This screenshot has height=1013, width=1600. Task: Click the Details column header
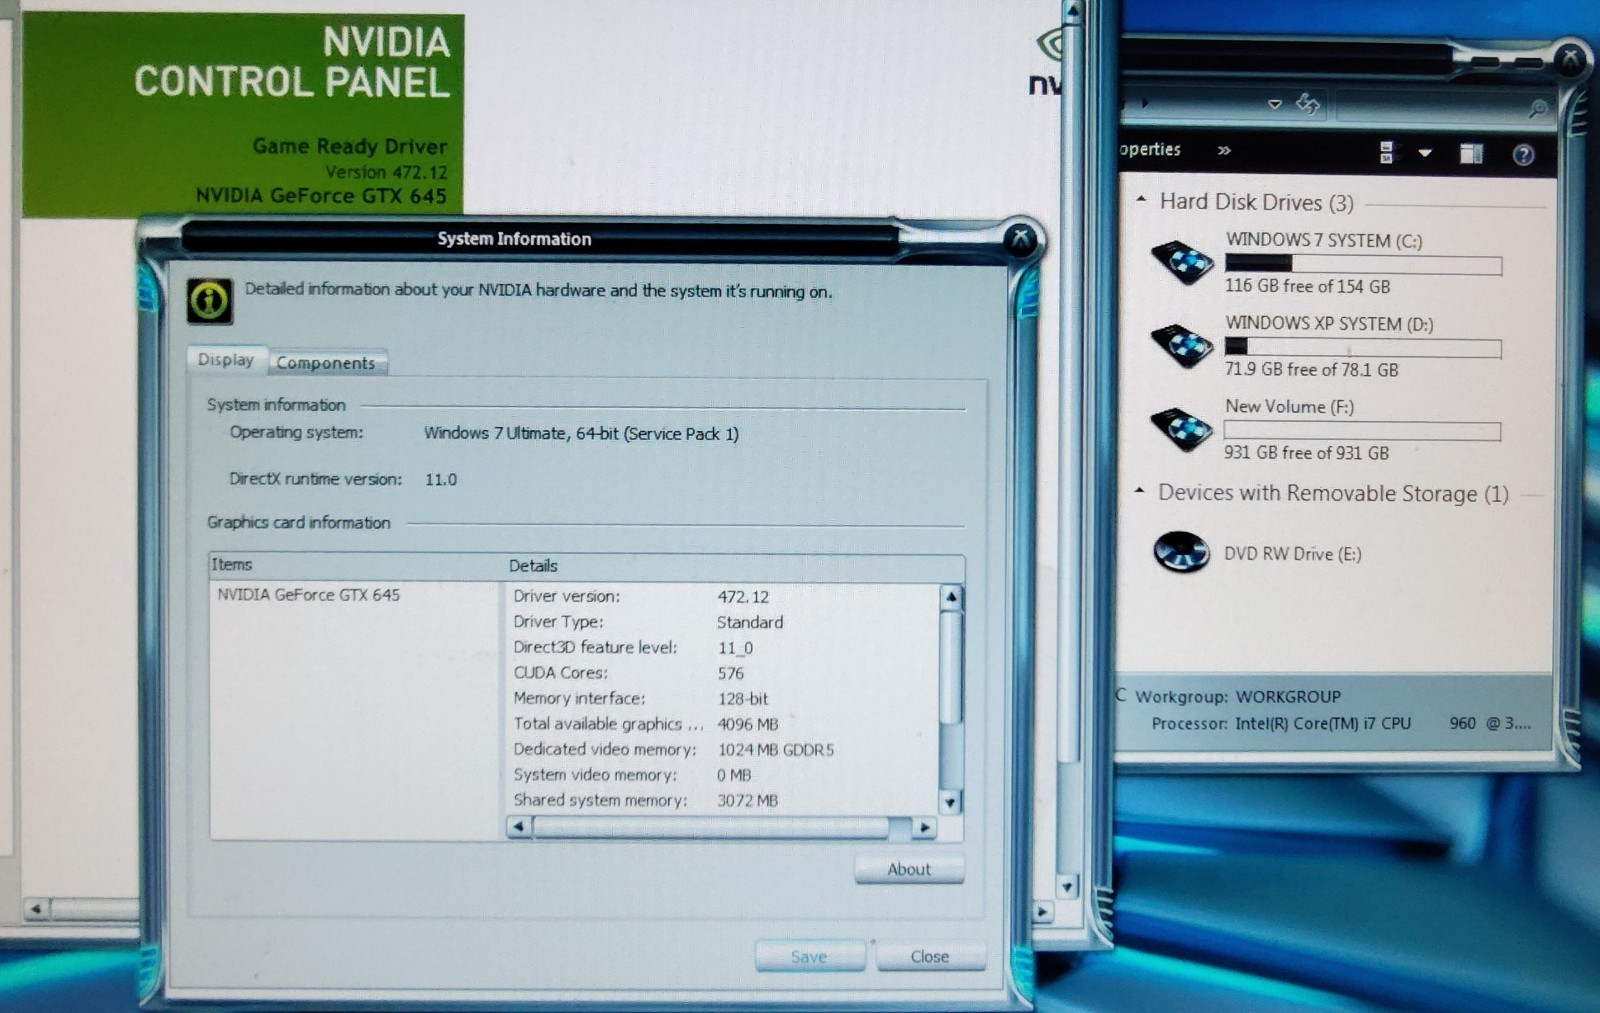point(734,566)
